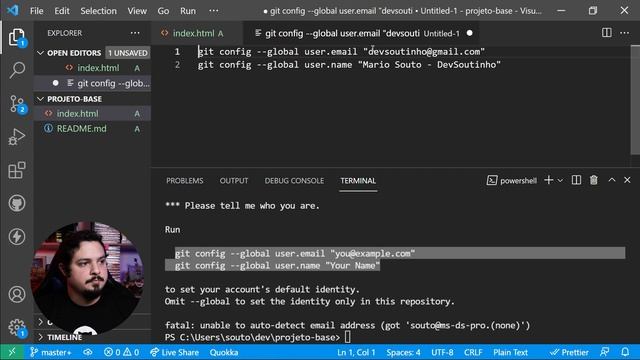Open the Explorer view in activity bar
Viewport: 640px width, 360px height.
[x=17, y=38]
